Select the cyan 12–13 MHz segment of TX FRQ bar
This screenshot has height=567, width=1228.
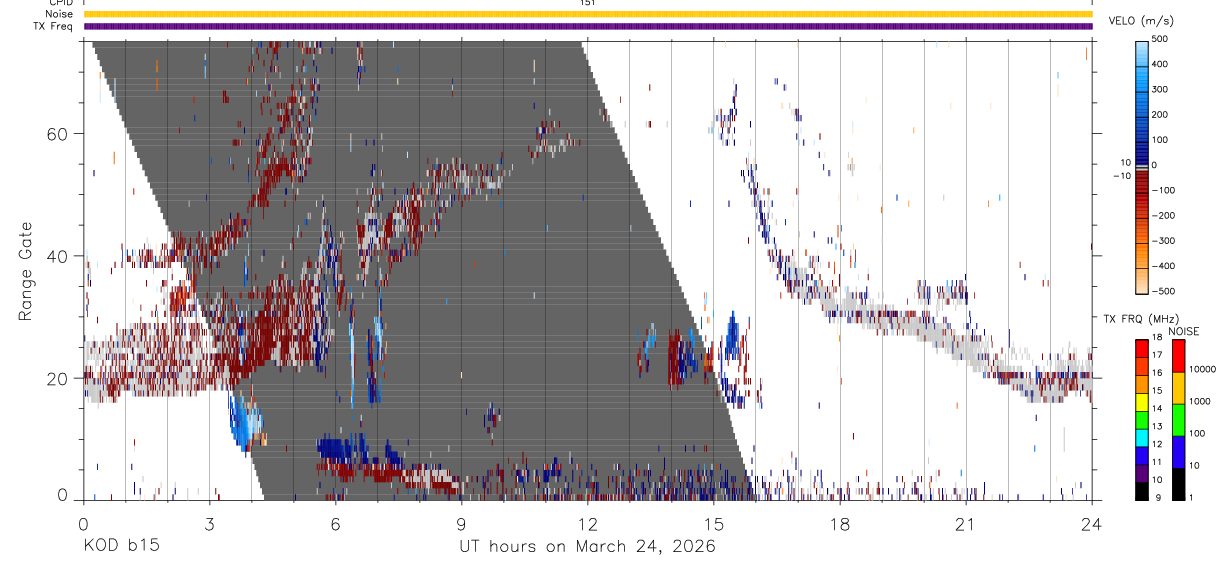pos(1142,436)
